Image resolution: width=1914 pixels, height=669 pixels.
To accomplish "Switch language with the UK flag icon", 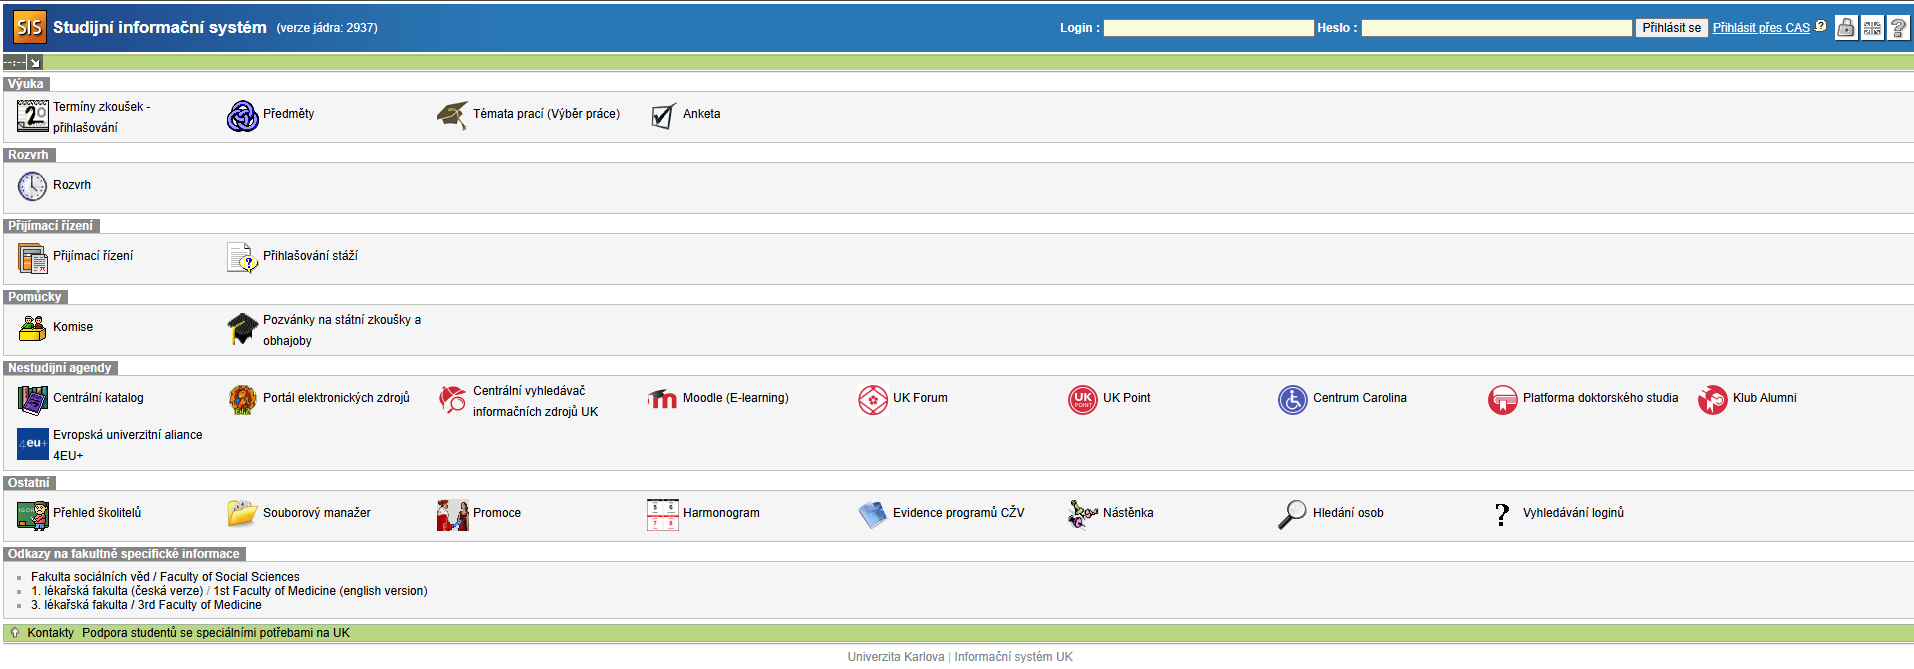I will [1872, 28].
